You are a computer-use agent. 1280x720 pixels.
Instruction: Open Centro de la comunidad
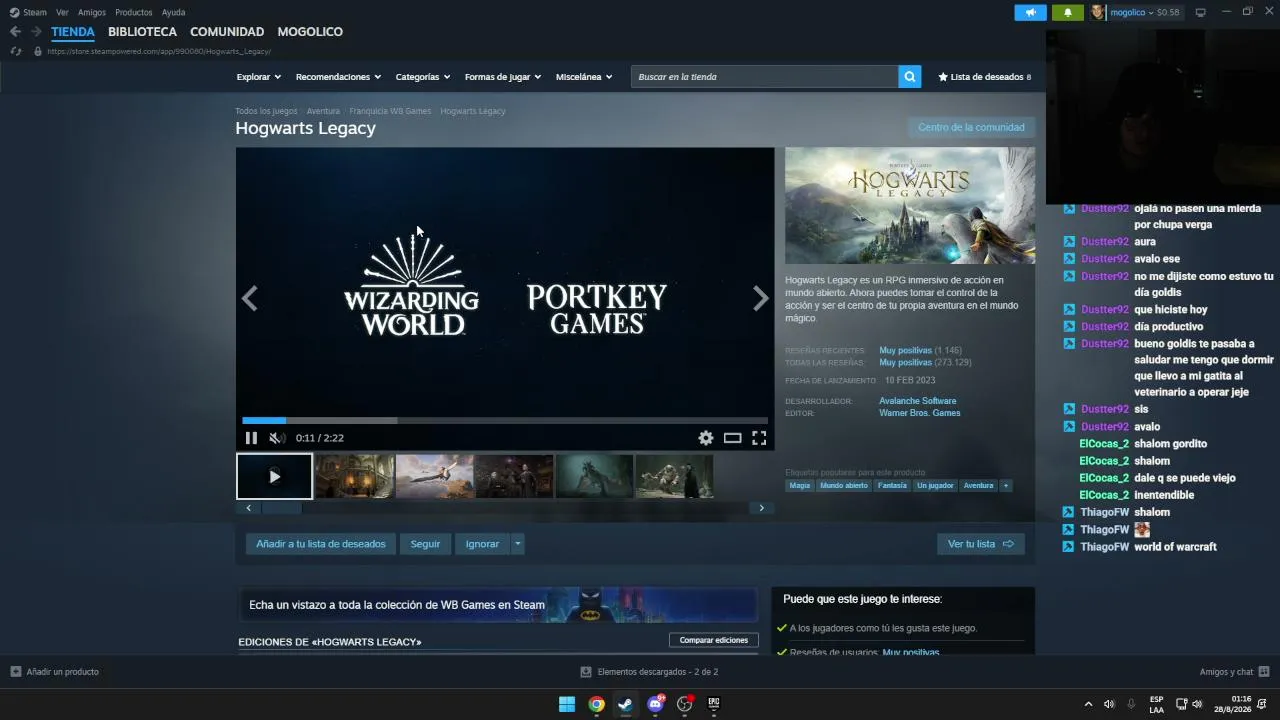(x=971, y=127)
